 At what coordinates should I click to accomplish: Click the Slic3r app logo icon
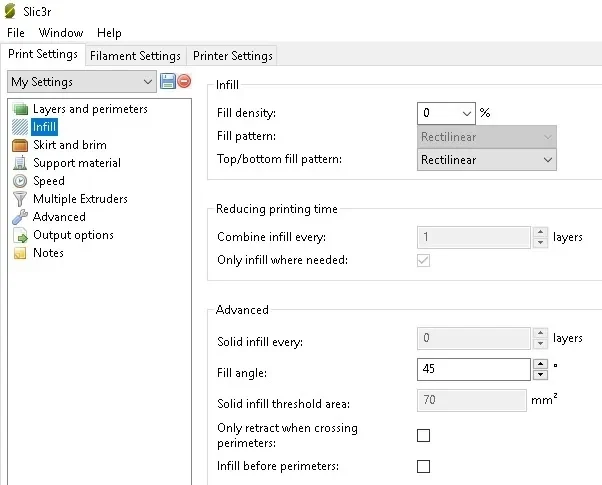[10, 11]
